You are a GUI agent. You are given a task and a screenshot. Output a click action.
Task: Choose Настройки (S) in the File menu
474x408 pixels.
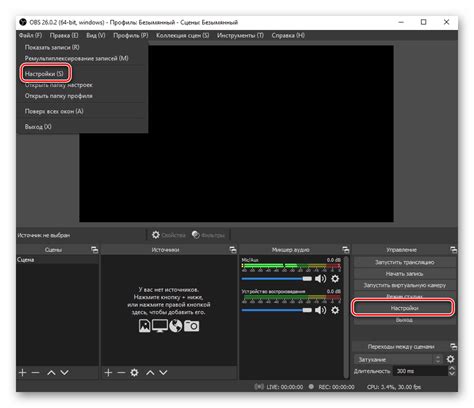(44, 74)
